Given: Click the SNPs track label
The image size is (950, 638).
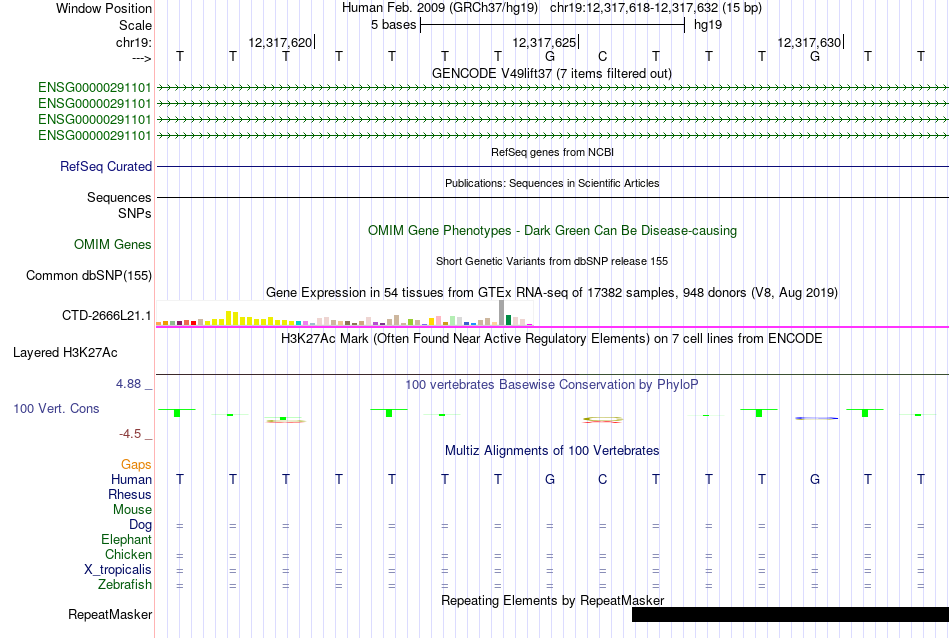Looking at the screenshot, I should point(135,213).
